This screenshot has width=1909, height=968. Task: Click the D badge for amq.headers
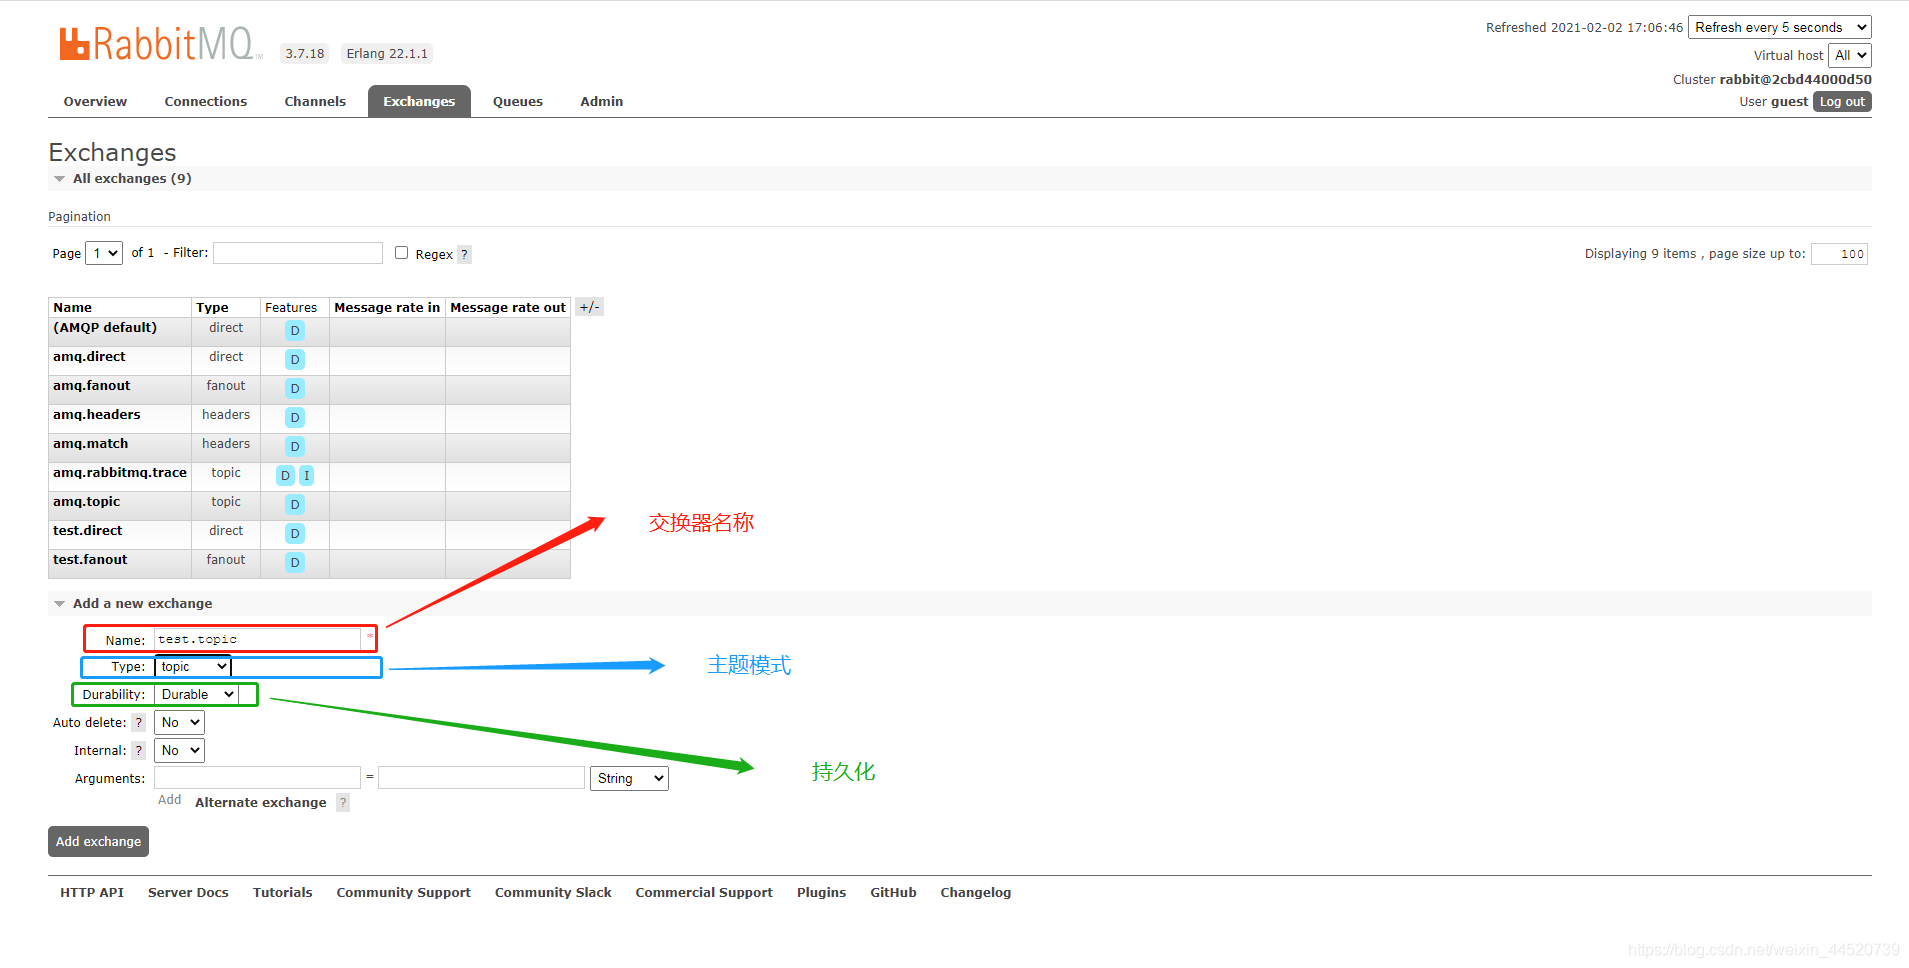point(295,417)
